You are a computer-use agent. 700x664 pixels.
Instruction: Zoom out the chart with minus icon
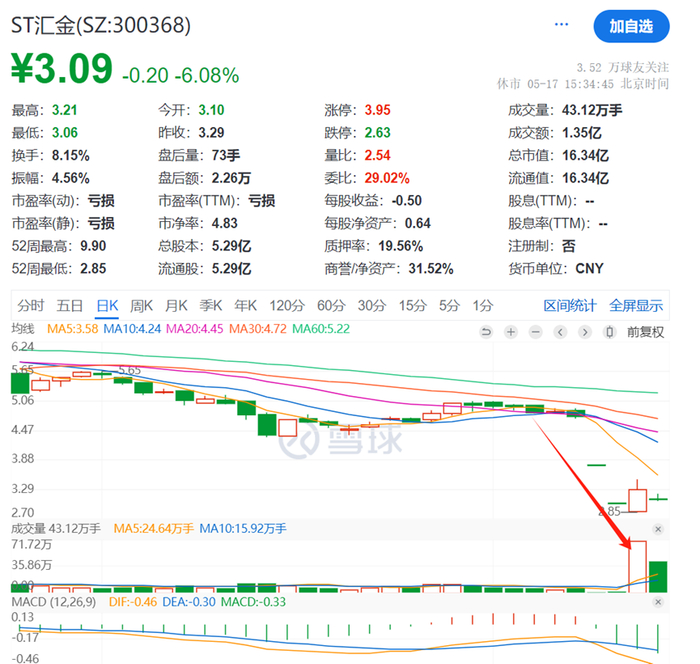tap(536, 332)
